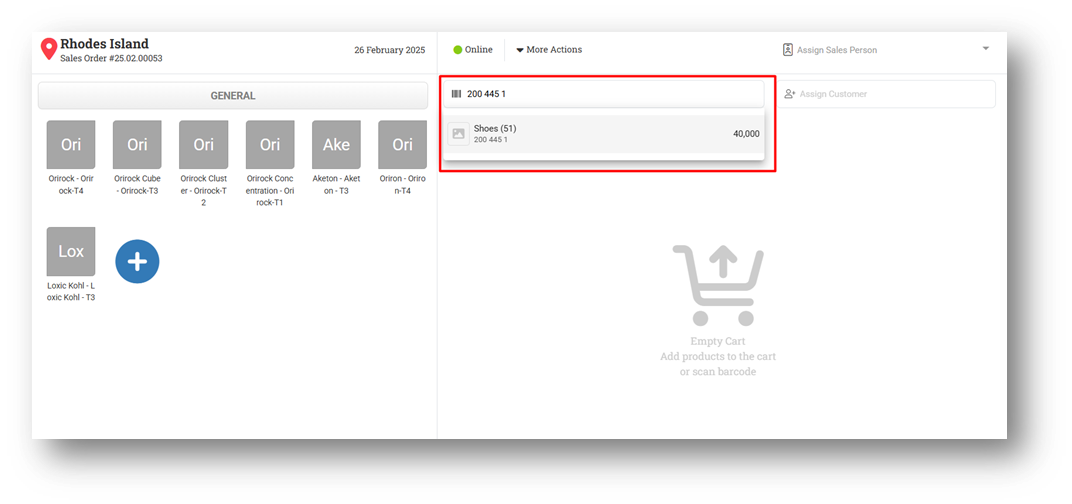
Task: Click the green Online status indicator
Action: tap(457, 50)
